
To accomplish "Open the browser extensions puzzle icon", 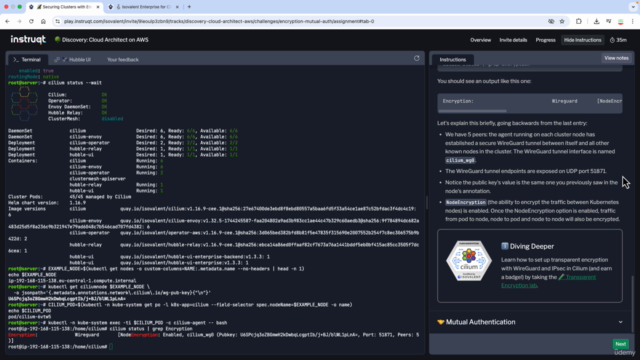I will tap(579, 21).
